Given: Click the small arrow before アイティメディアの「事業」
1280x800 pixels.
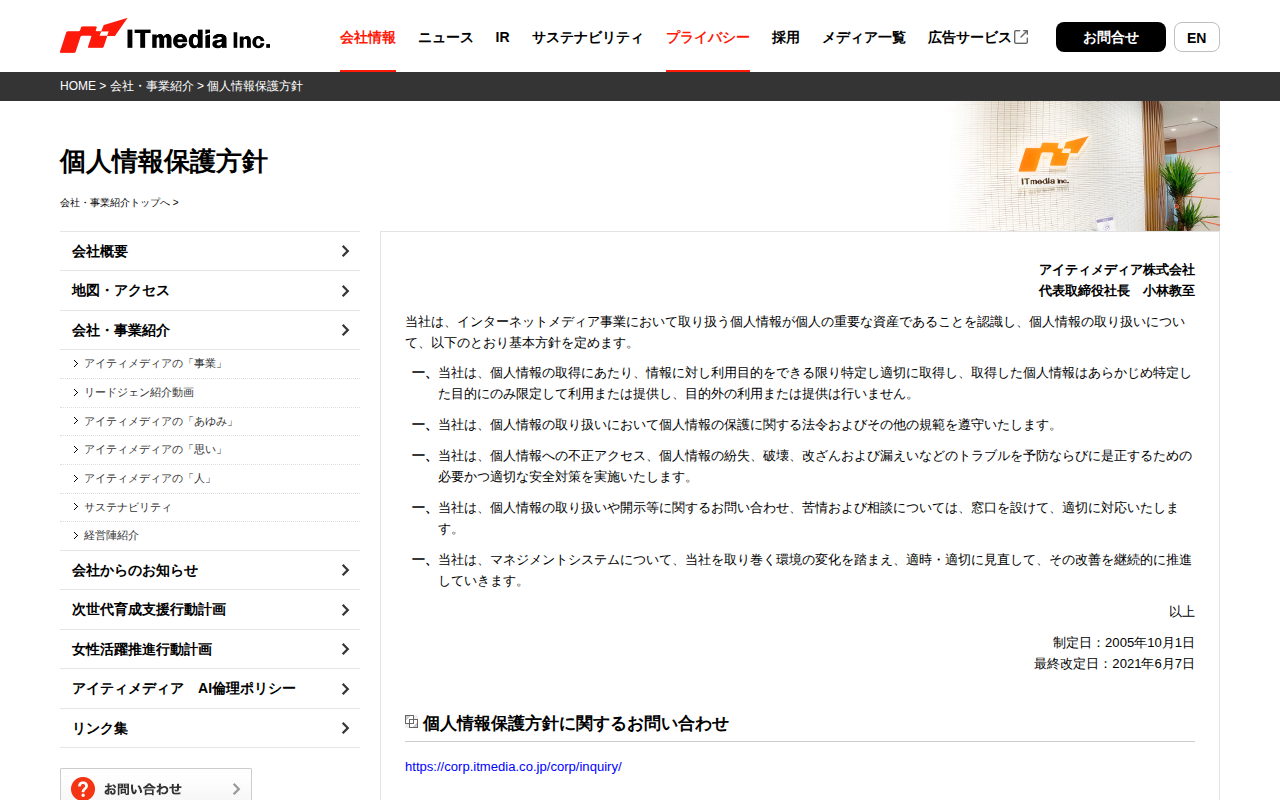Looking at the screenshot, I should pos(76,364).
